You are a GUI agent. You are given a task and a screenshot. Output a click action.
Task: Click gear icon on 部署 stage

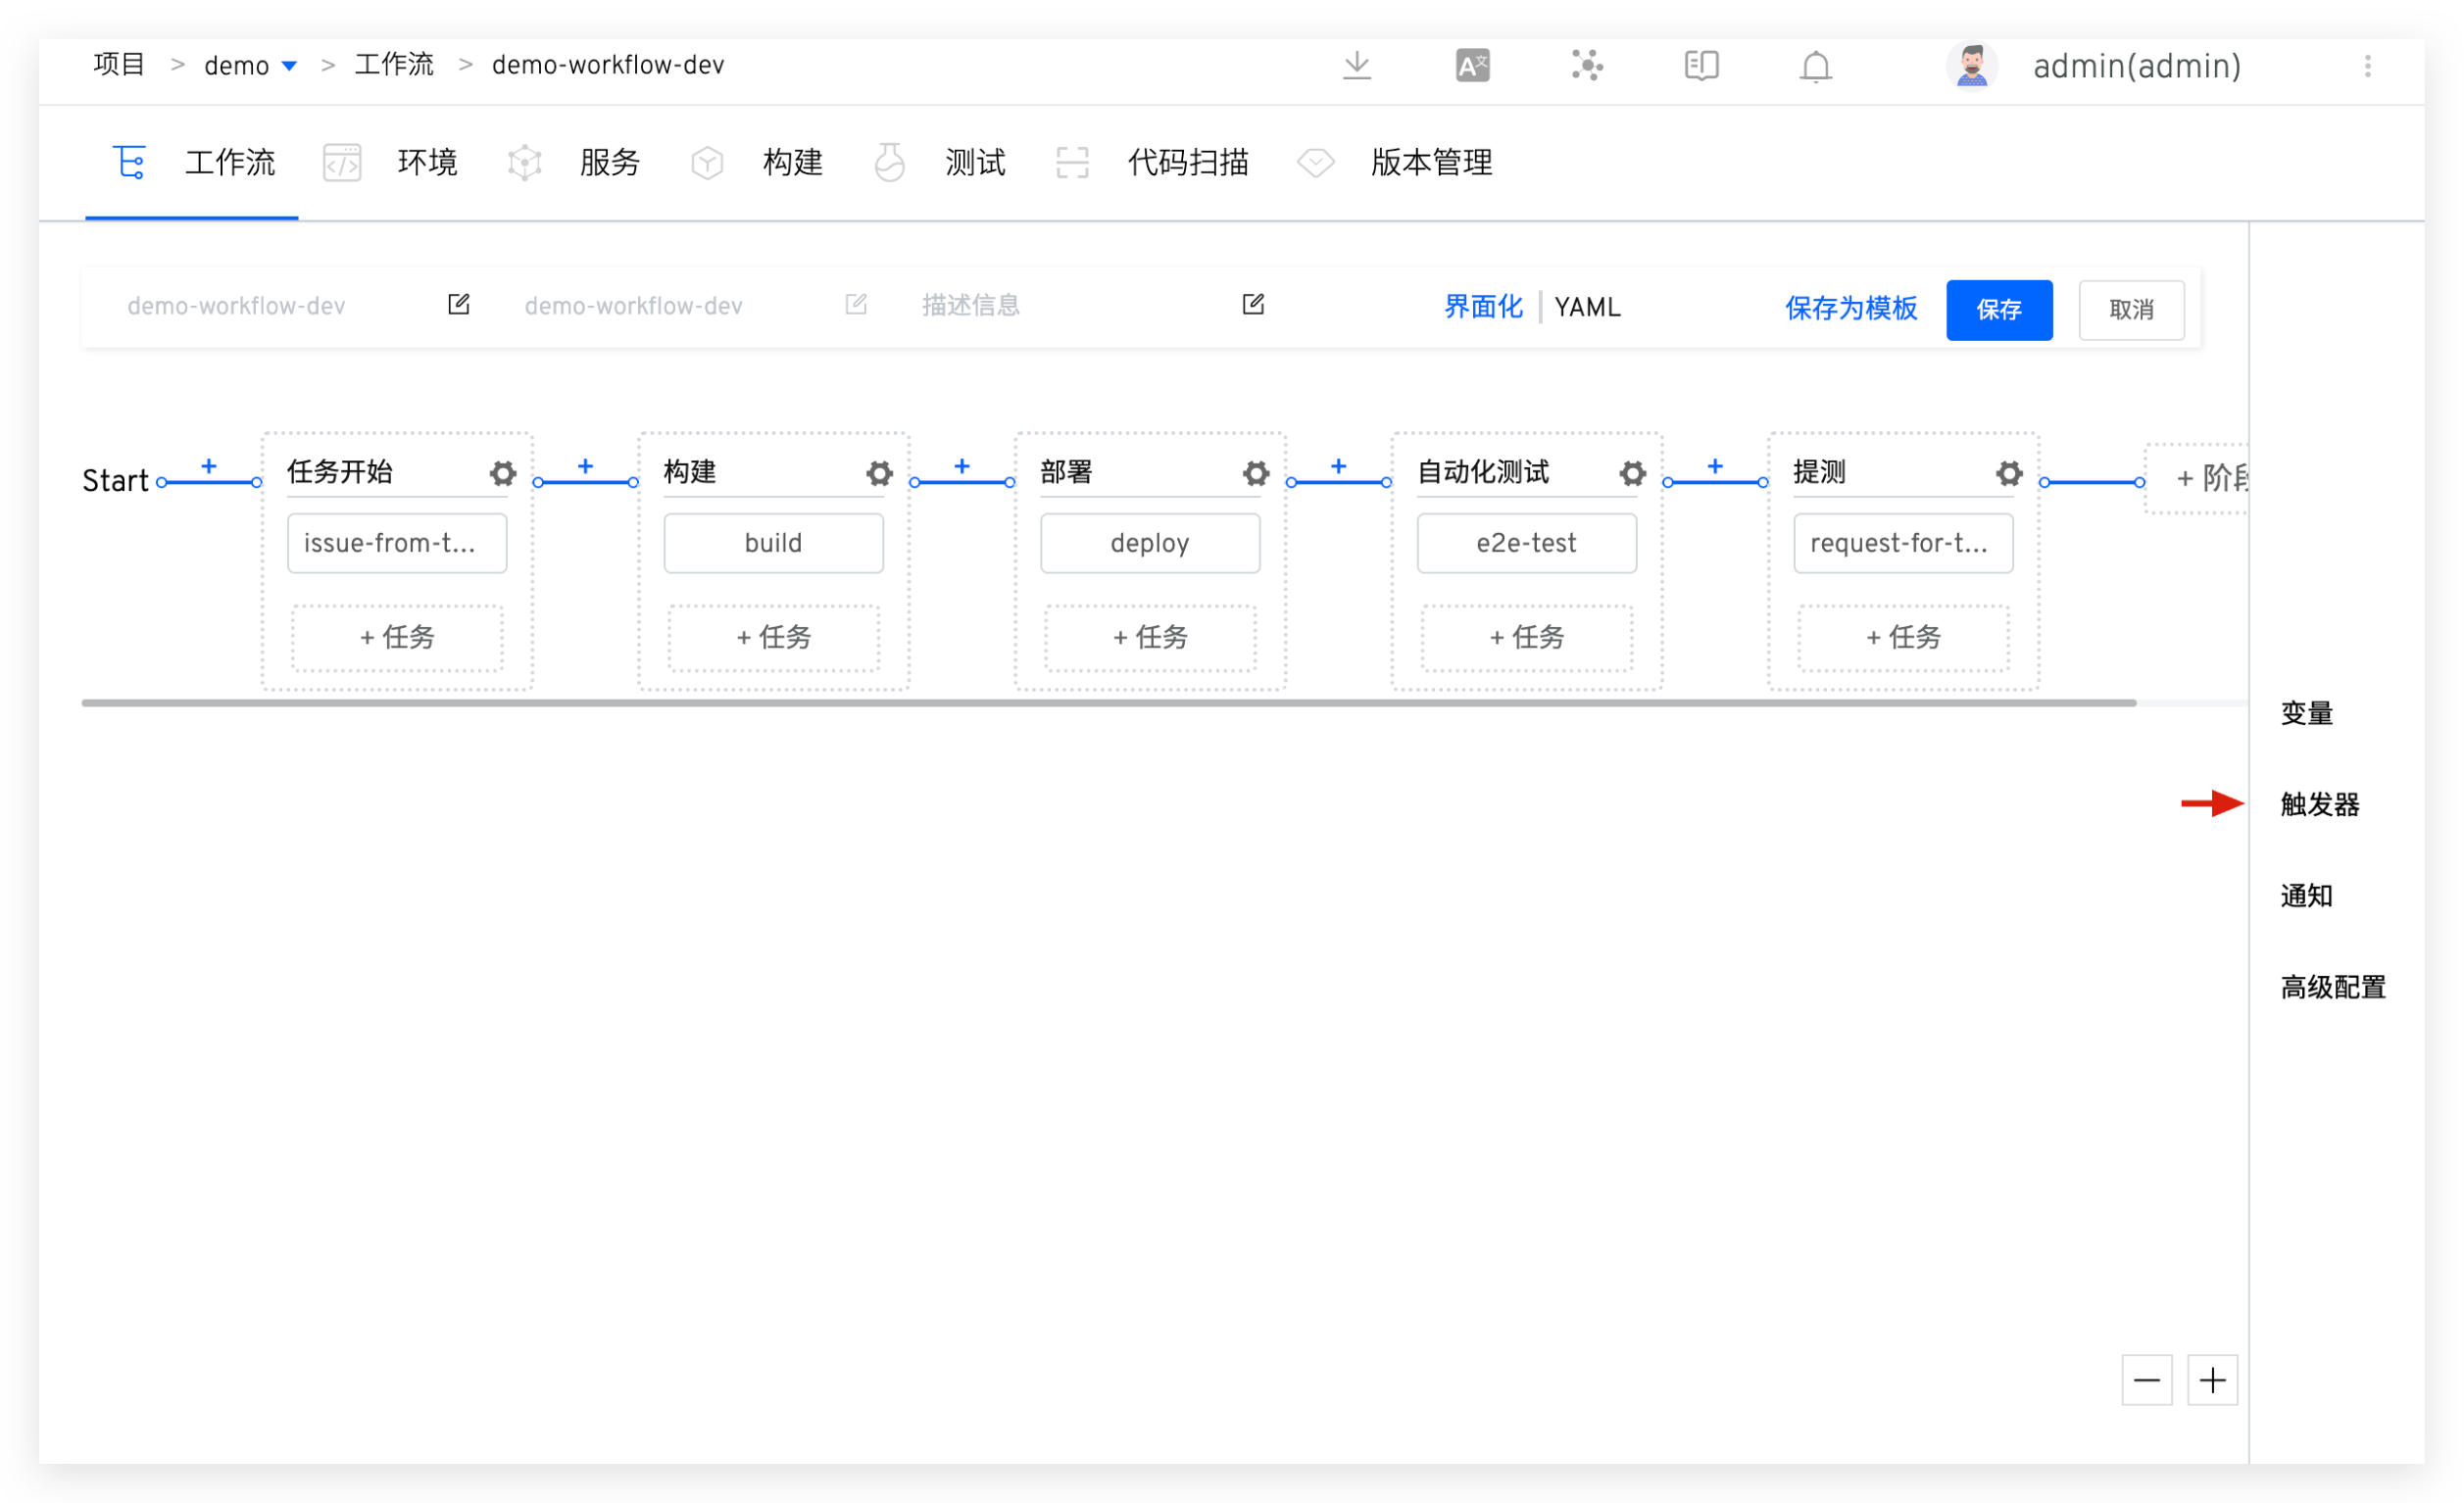click(x=1256, y=473)
